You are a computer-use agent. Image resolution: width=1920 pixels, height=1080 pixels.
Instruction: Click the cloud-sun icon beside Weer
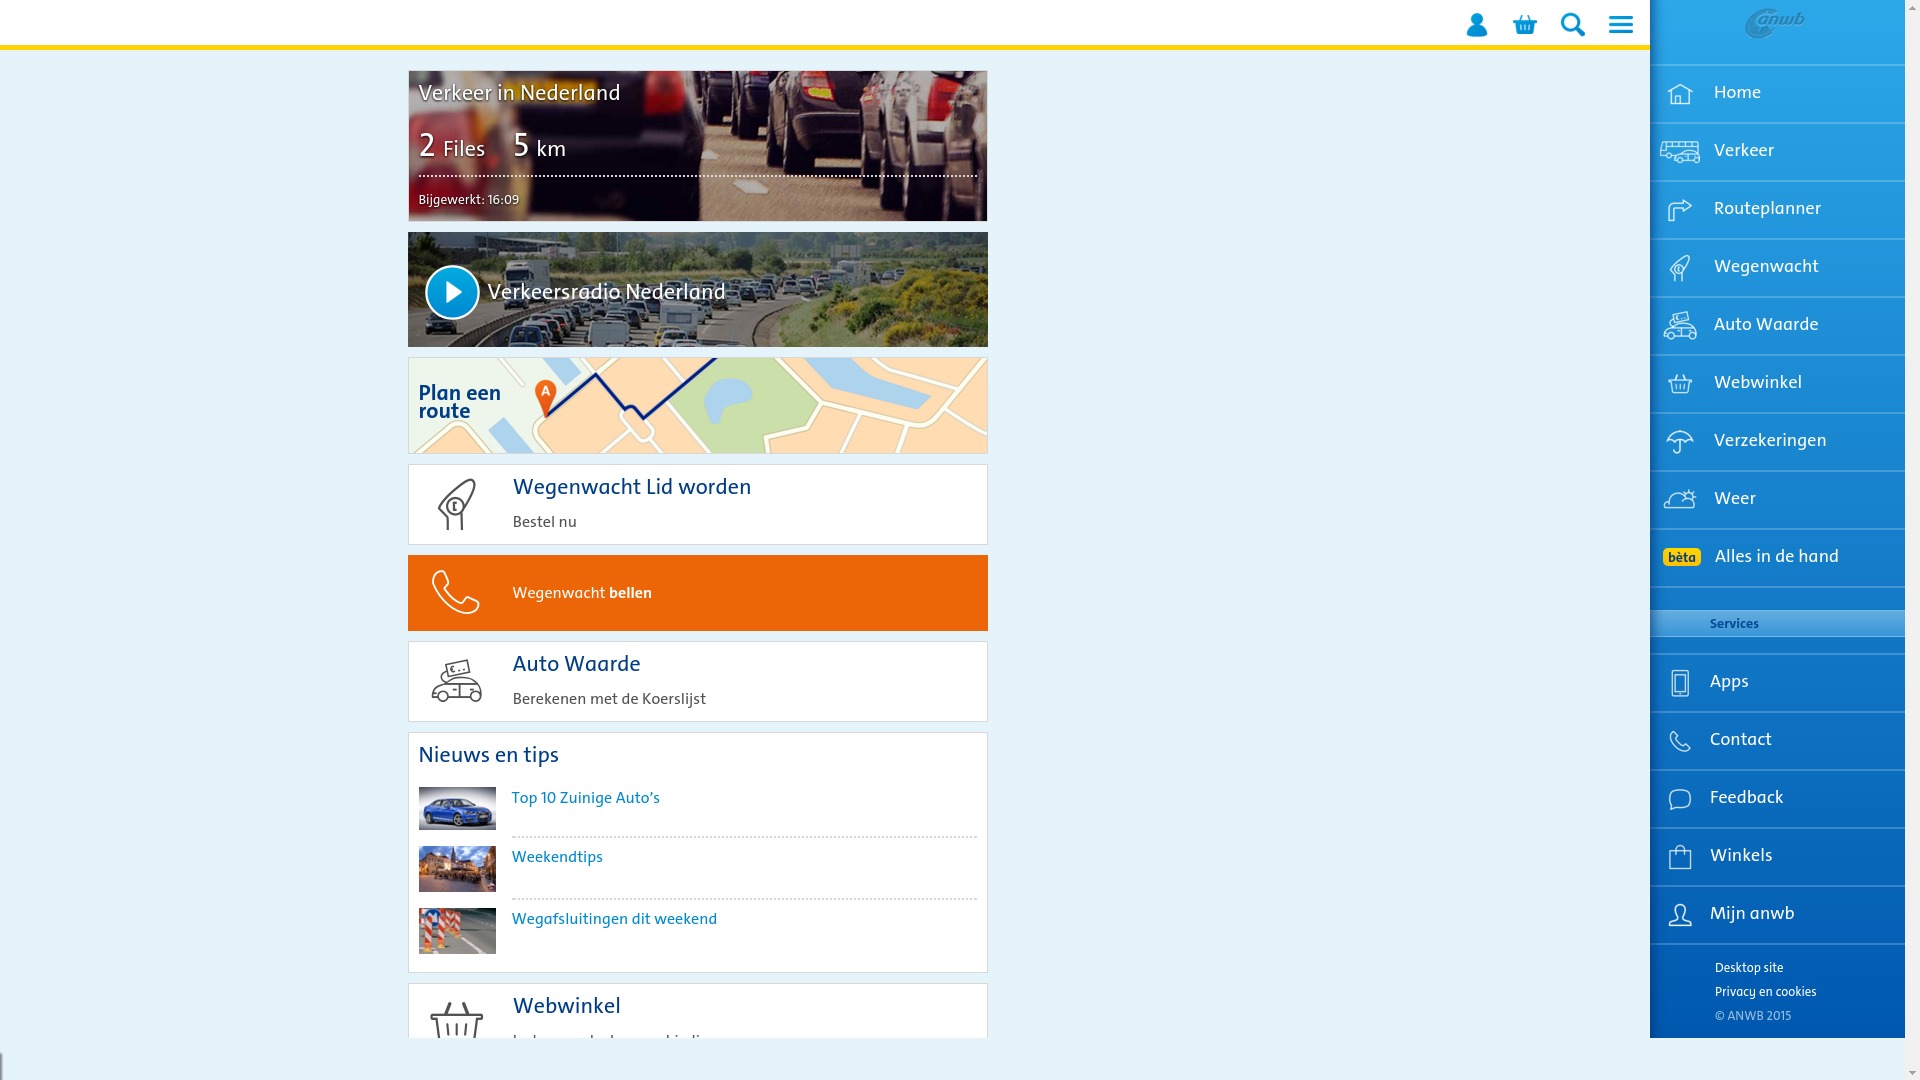(x=1680, y=499)
